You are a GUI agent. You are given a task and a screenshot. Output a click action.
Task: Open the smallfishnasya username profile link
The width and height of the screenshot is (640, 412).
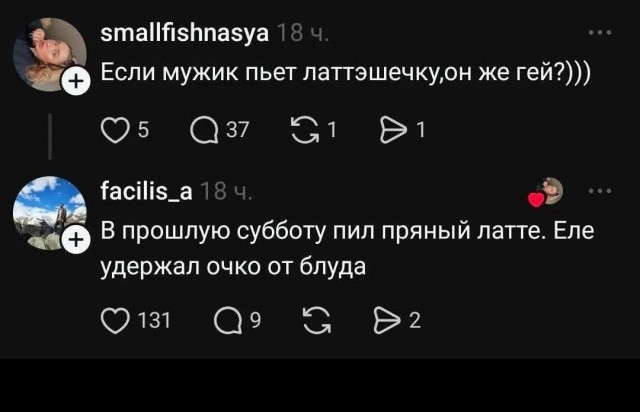pos(186,35)
